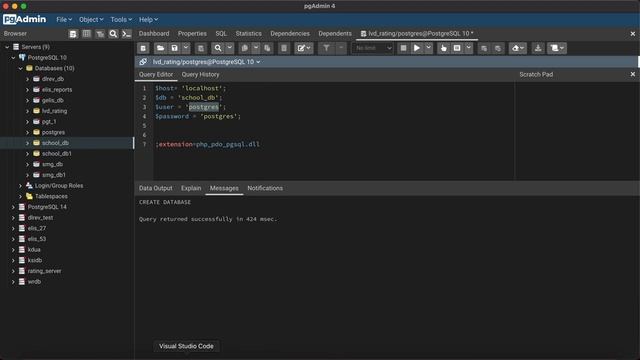Open the File menu
Screen dimensions: 640x360
click(64, 20)
